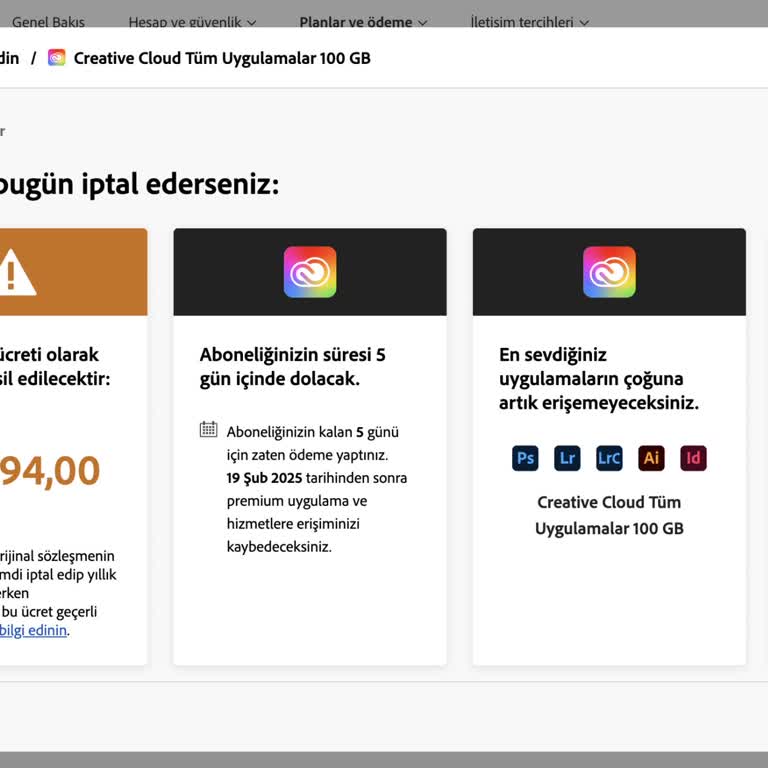
Task: Click the Photoshop (Ps) app icon
Action: coord(525,458)
